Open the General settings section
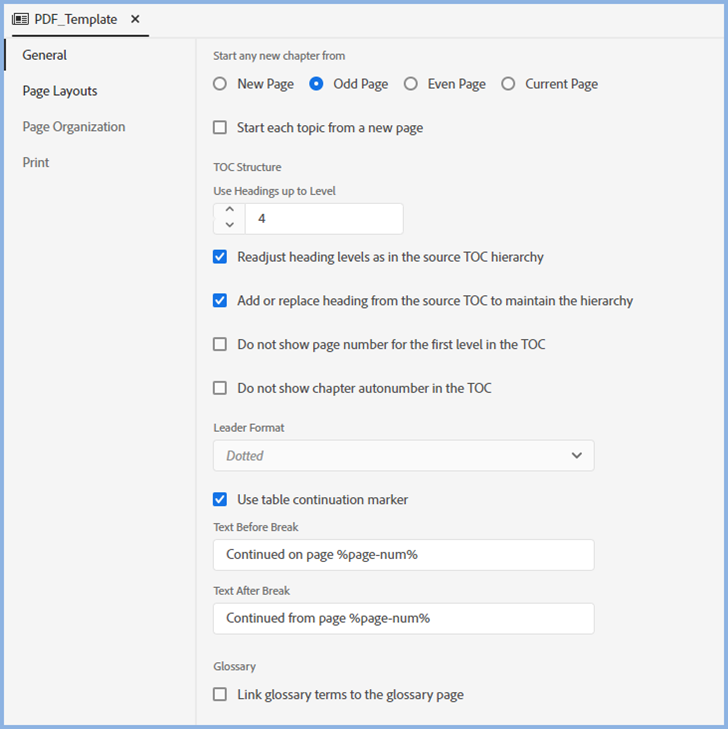This screenshot has height=729, width=728. tap(45, 55)
